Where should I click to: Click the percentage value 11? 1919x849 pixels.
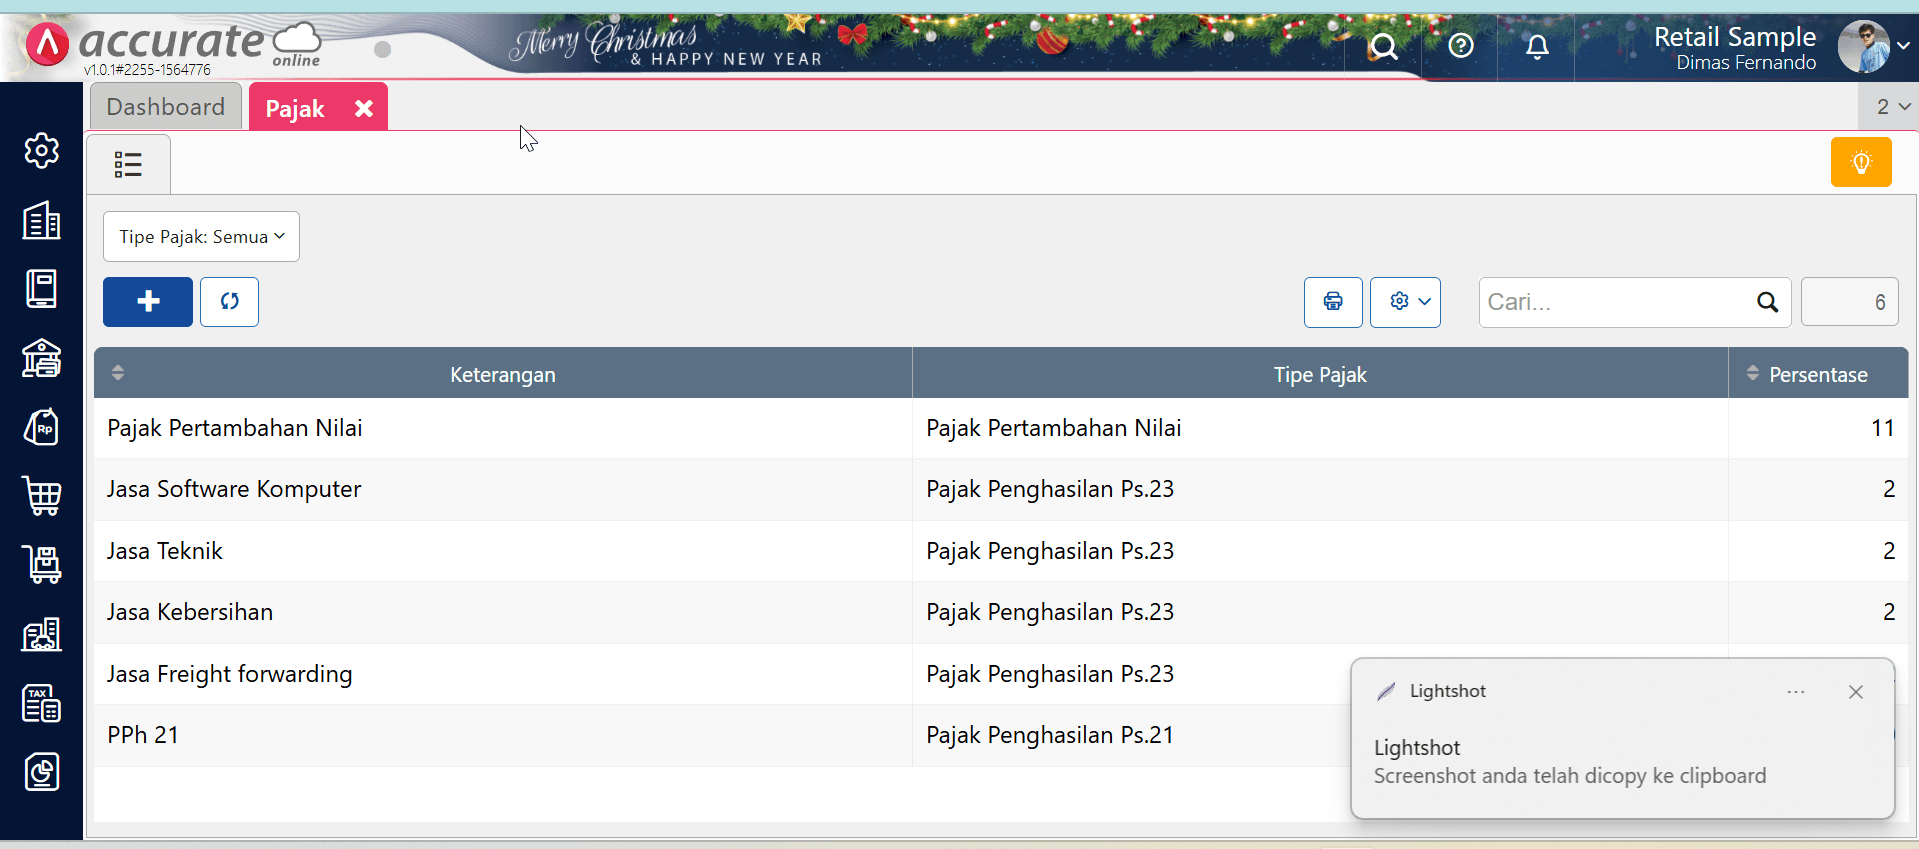click(1882, 428)
